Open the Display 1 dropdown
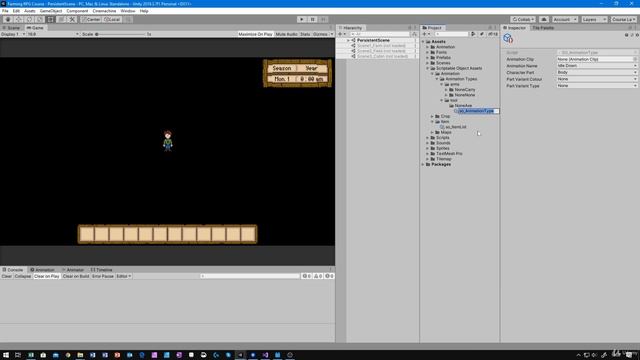This screenshot has width=640, height=360. pyautogui.click(x=13, y=34)
